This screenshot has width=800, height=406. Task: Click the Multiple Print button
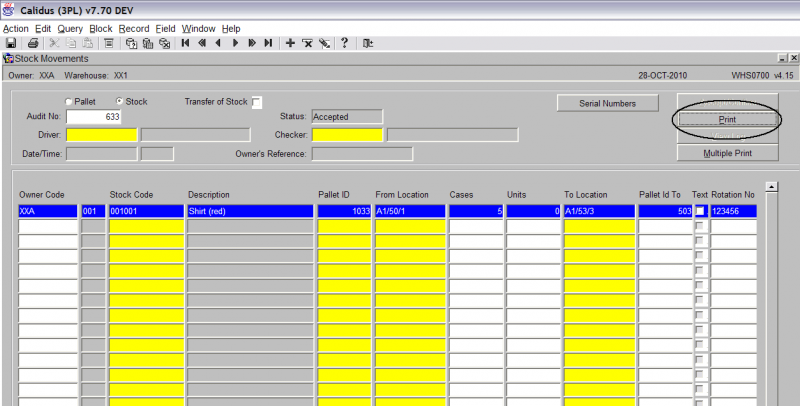728,153
